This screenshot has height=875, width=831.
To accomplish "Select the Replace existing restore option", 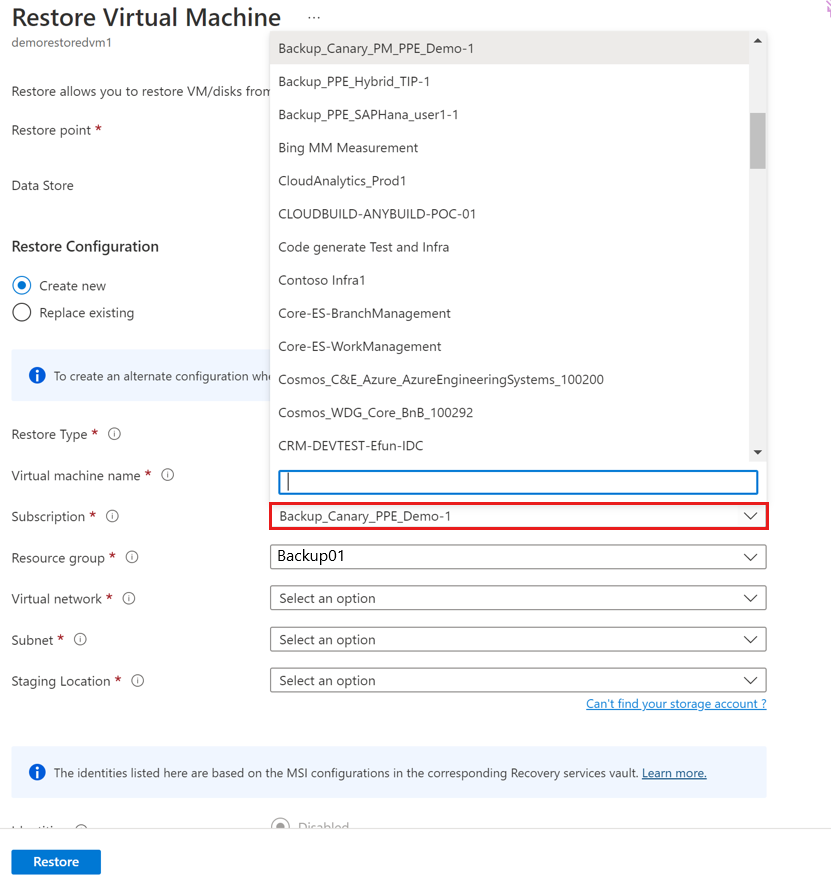I will (20, 311).
